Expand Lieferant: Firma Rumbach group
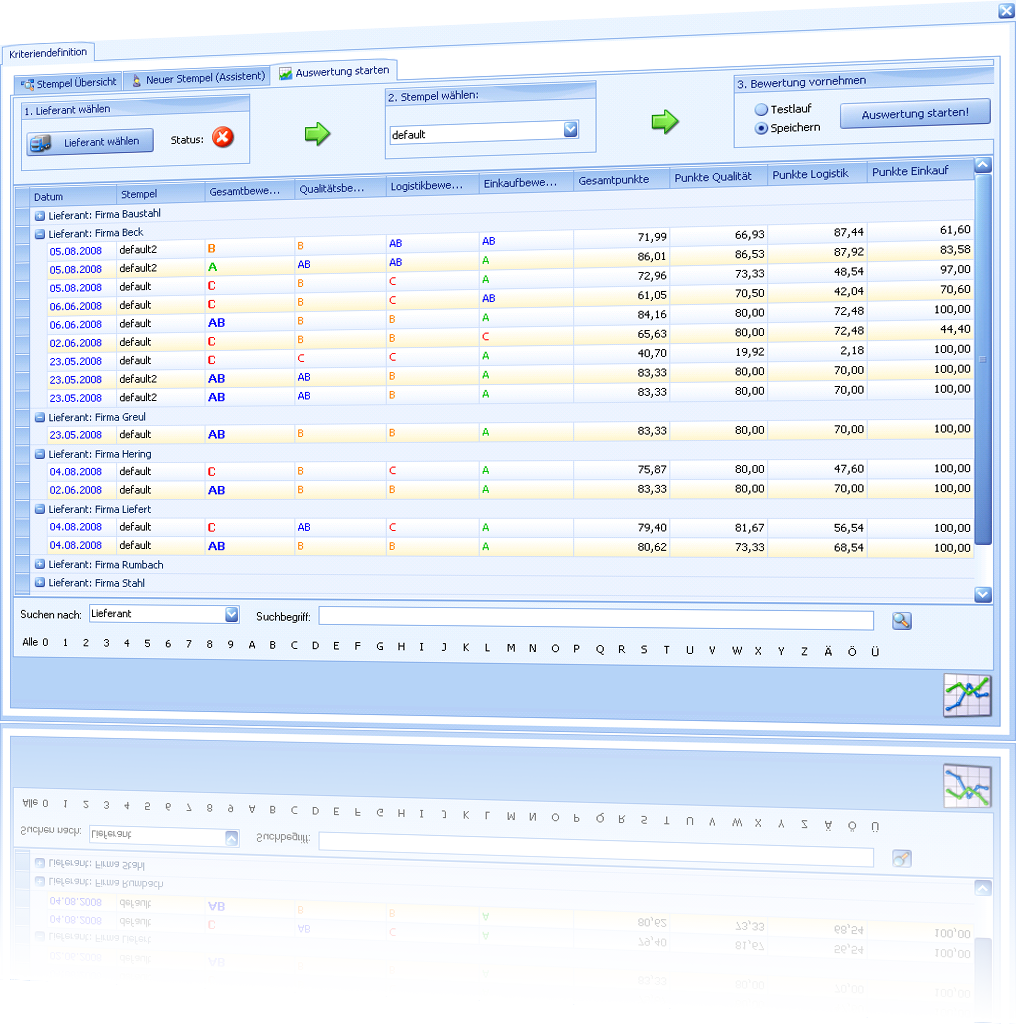The image size is (1016, 1024). point(40,564)
